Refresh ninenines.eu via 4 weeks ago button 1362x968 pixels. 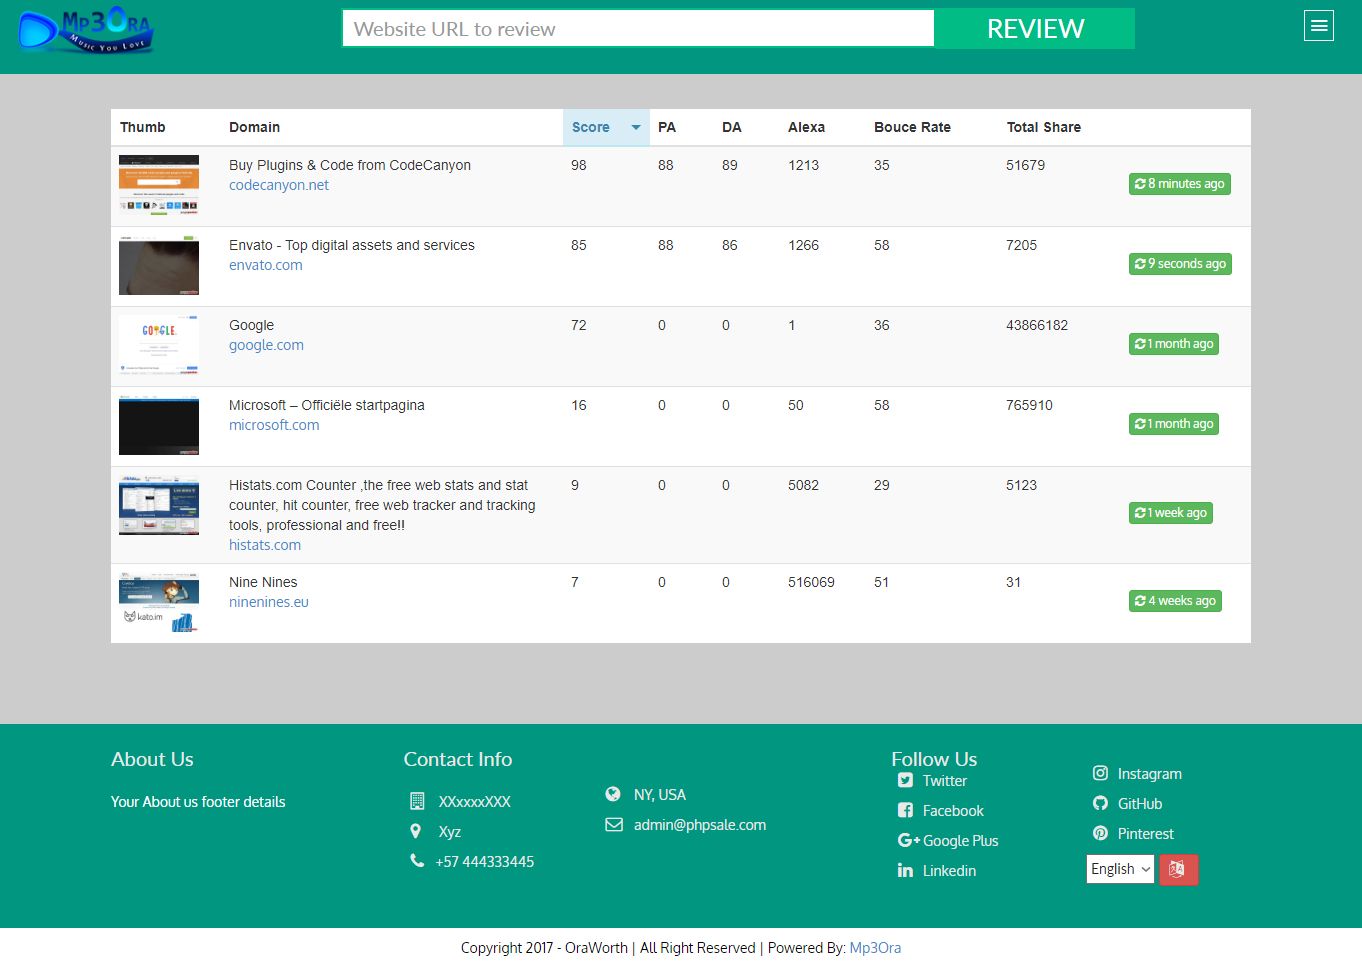[1176, 601]
